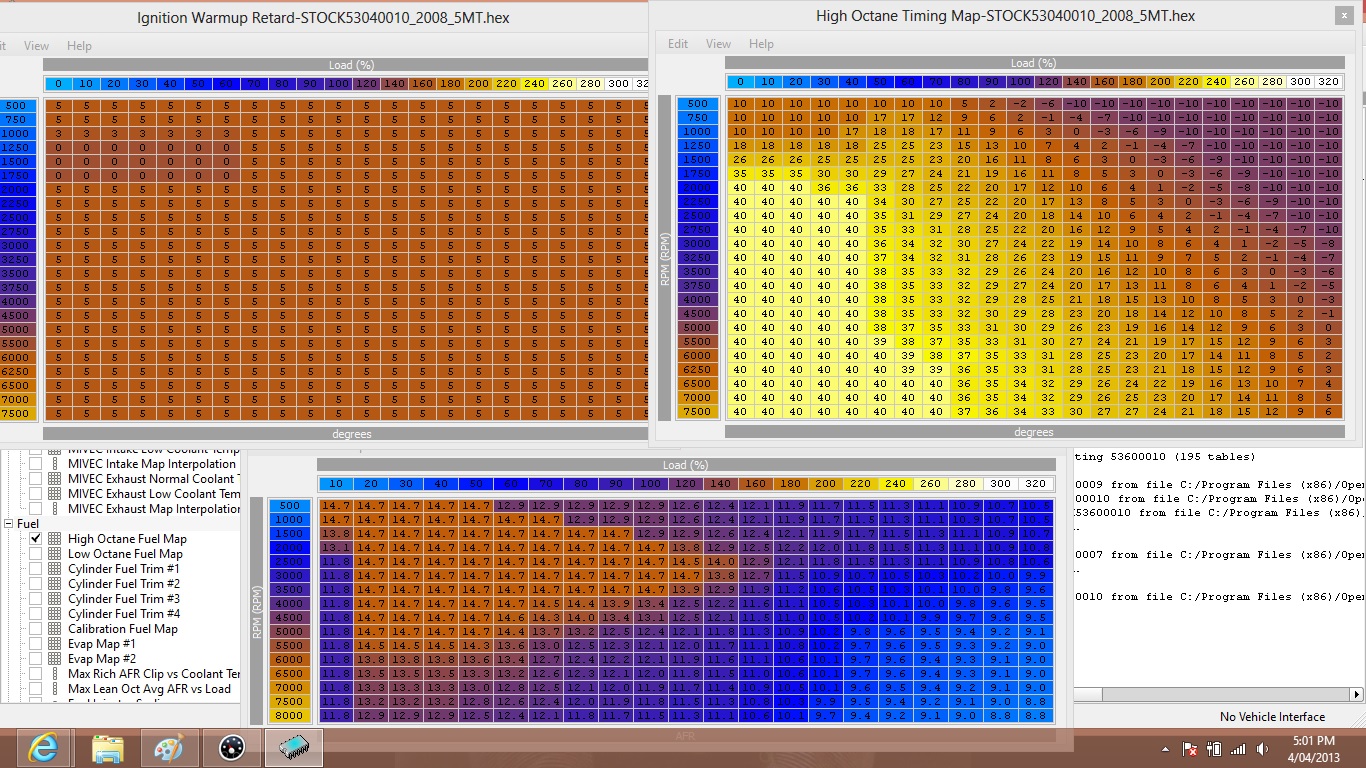Select the Calibration Fuel Map tree label
This screenshot has height=768, width=1366.
click(123, 629)
